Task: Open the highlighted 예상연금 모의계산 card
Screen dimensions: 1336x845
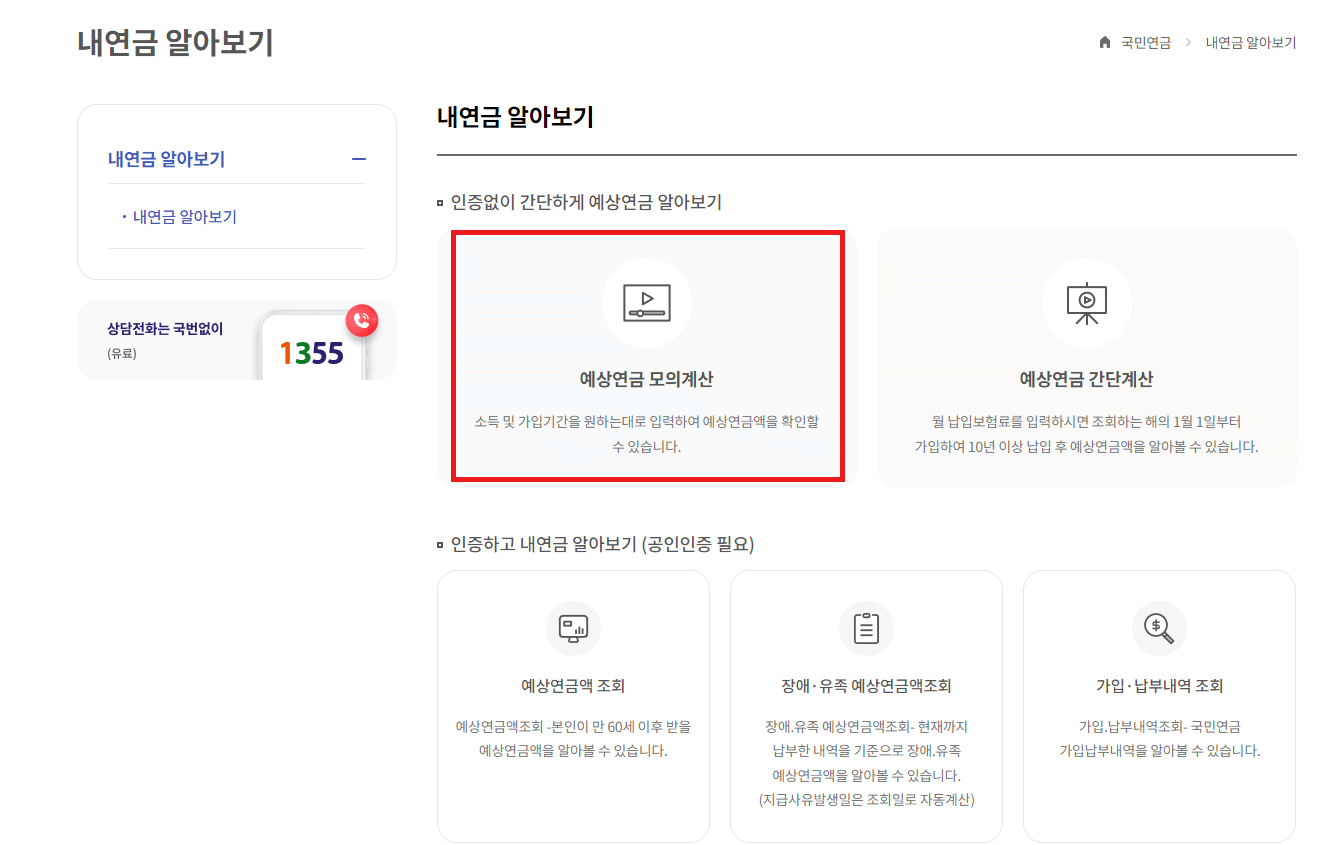Action: [x=646, y=357]
